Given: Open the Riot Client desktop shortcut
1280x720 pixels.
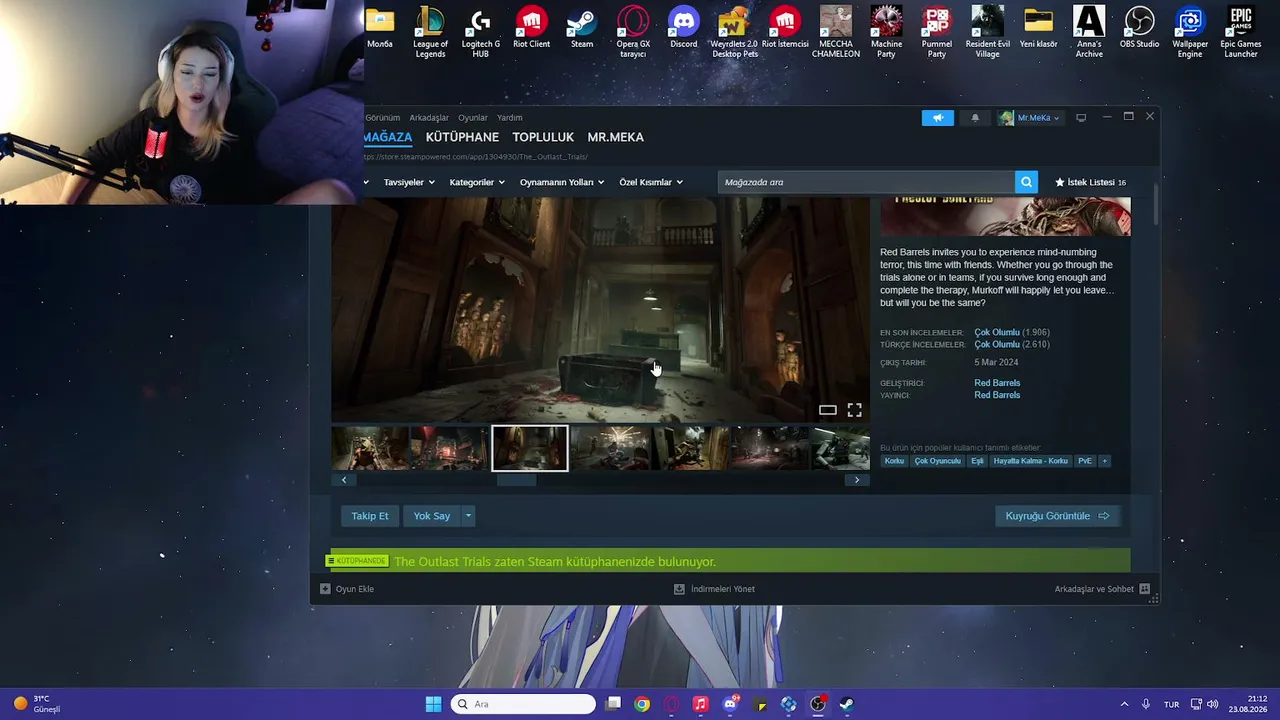Looking at the screenshot, I should [x=531, y=28].
